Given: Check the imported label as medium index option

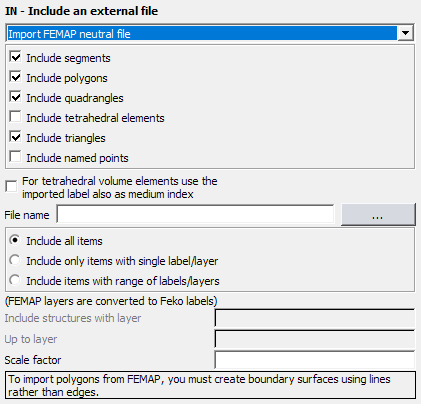Looking at the screenshot, I should 11,186.
